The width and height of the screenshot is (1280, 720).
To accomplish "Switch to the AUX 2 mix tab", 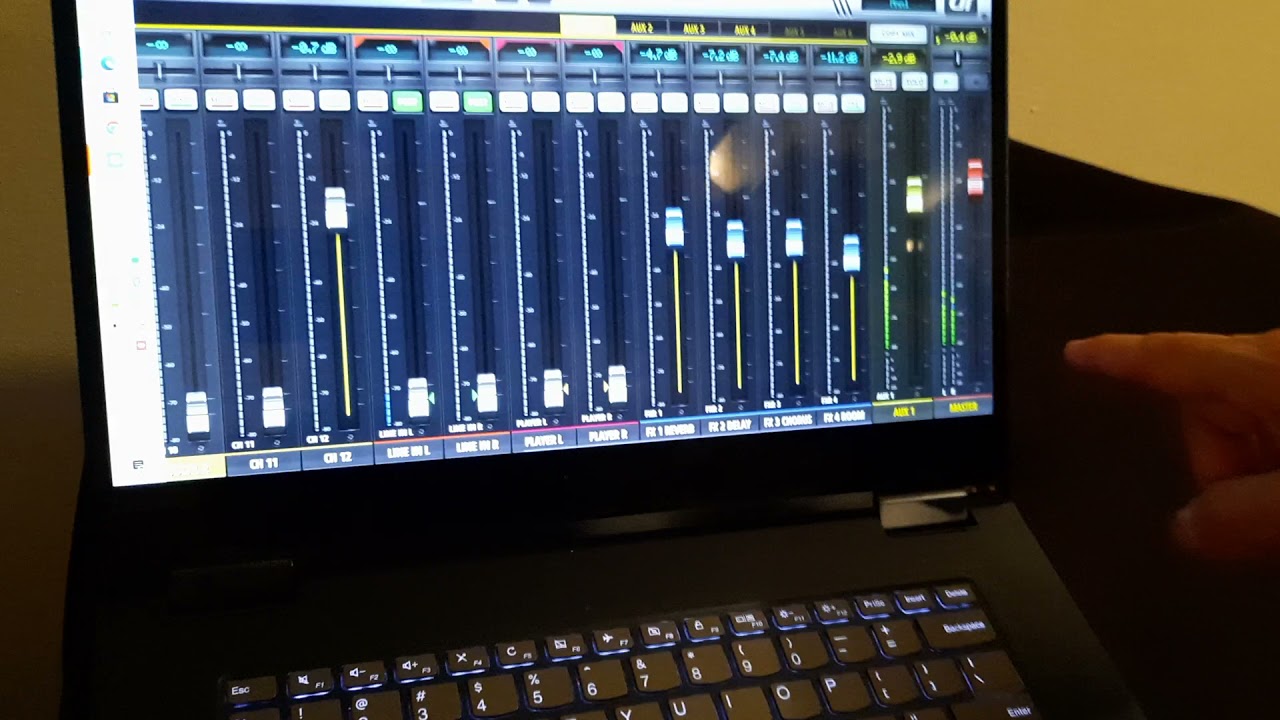I will (x=642, y=28).
